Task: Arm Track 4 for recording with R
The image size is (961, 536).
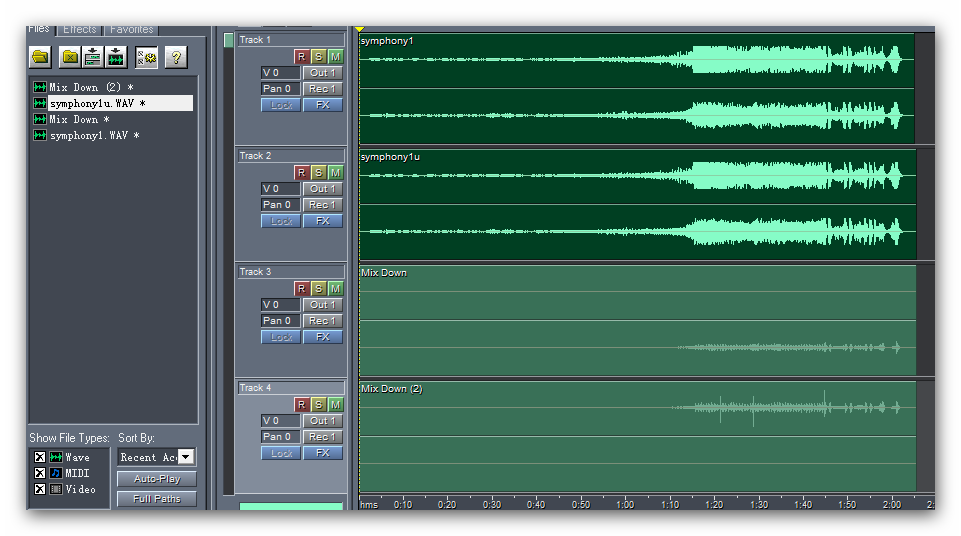Action: (301, 404)
